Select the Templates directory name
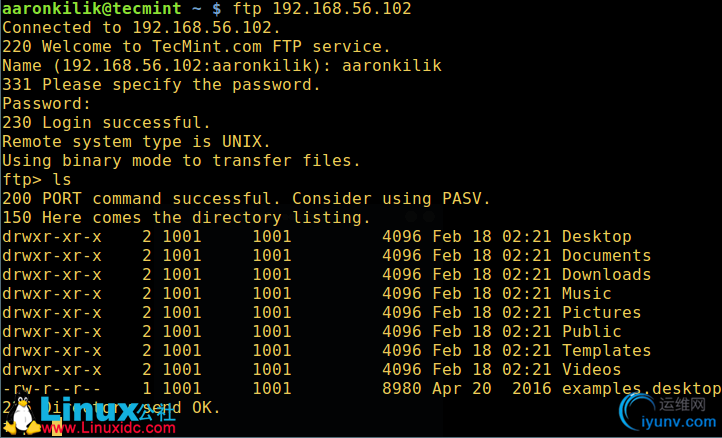Image resolution: width=722 pixels, height=438 pixels. (x=606, y=350)
